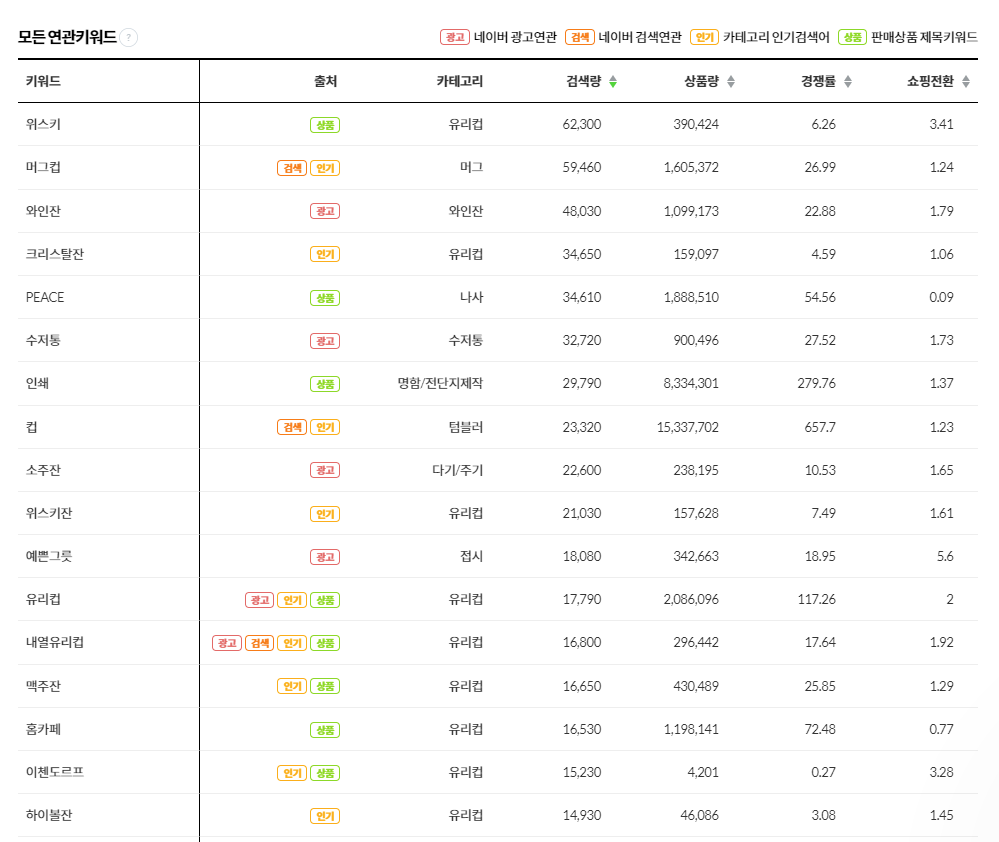Click the 상품 badge in the 위스키 row
The width and height of the screenshot is (999, 842).
(325, 125)
